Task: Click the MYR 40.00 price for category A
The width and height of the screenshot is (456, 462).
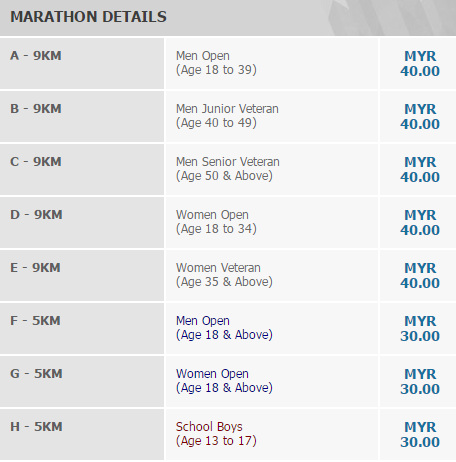Action: (x=420, y=63)
